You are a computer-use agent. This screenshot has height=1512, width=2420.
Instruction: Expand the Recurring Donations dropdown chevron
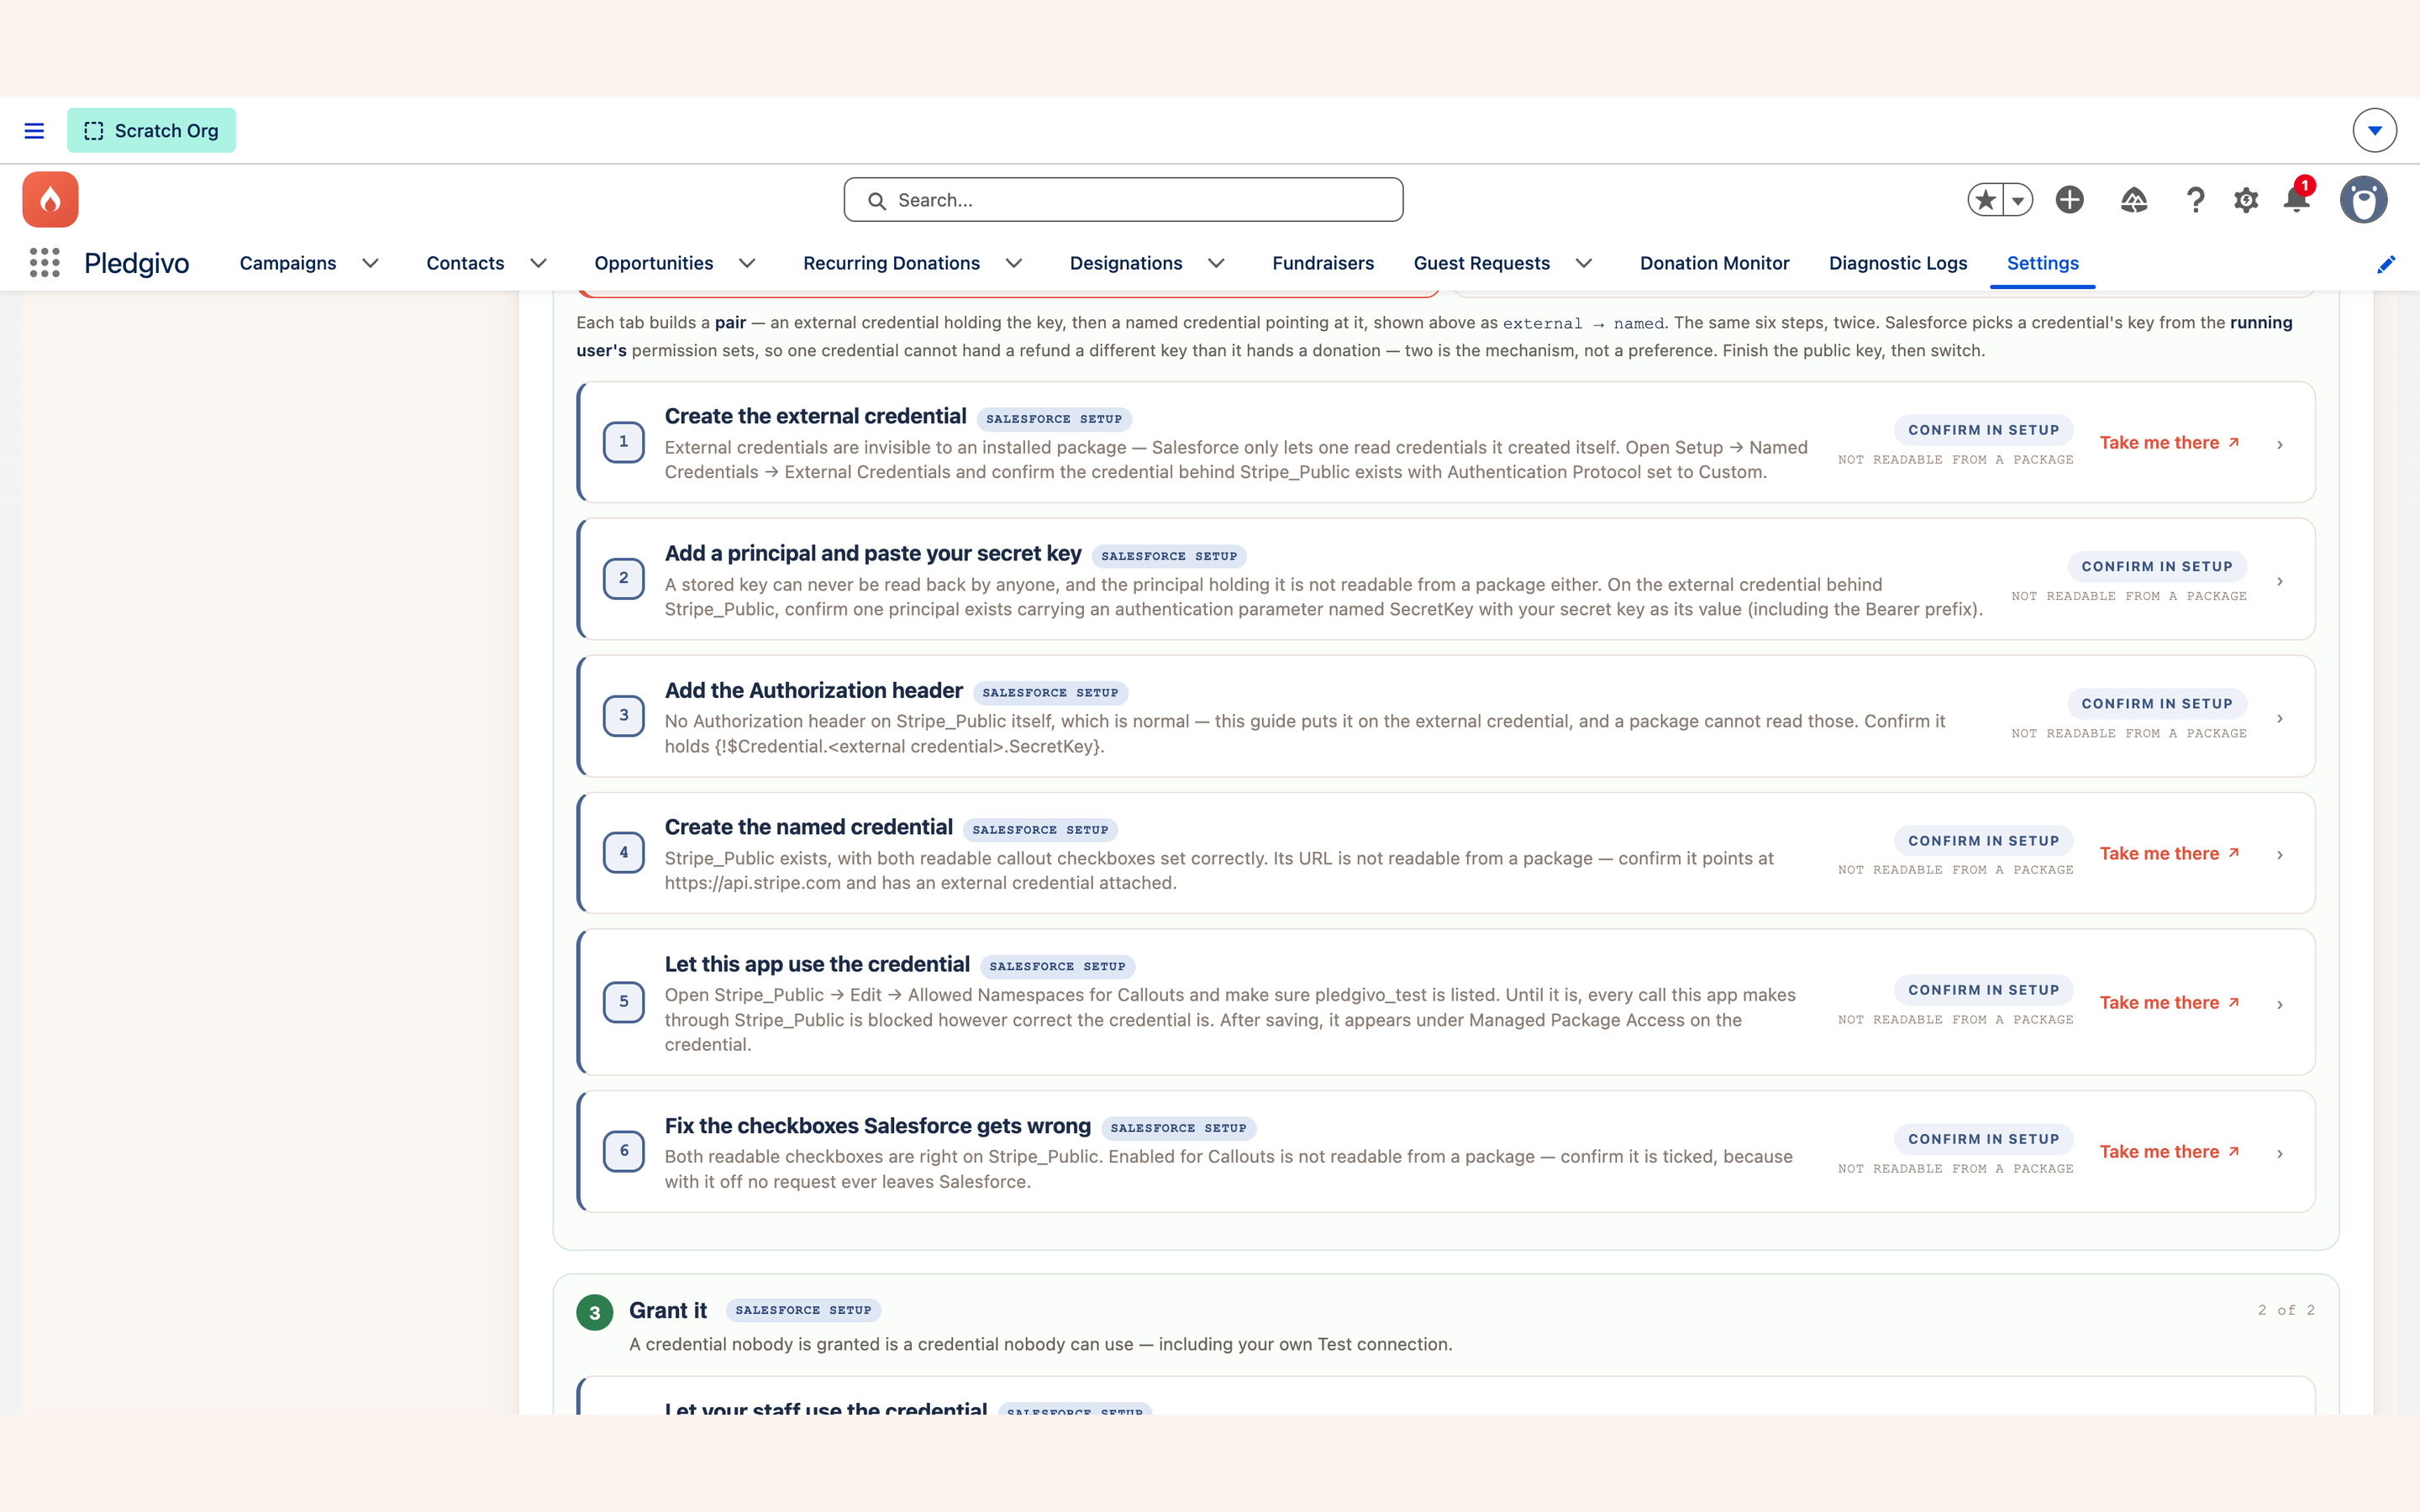tap(1014, 263)
